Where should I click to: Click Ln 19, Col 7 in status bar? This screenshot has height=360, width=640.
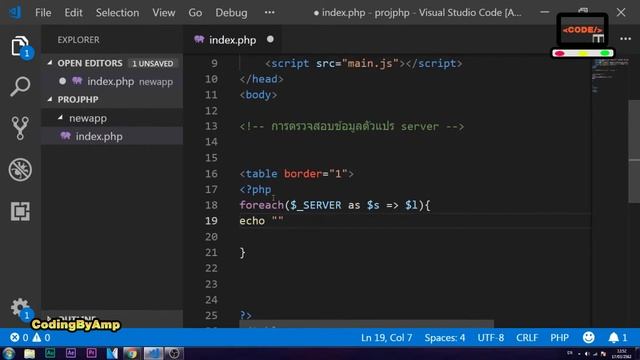click(387, 338)
